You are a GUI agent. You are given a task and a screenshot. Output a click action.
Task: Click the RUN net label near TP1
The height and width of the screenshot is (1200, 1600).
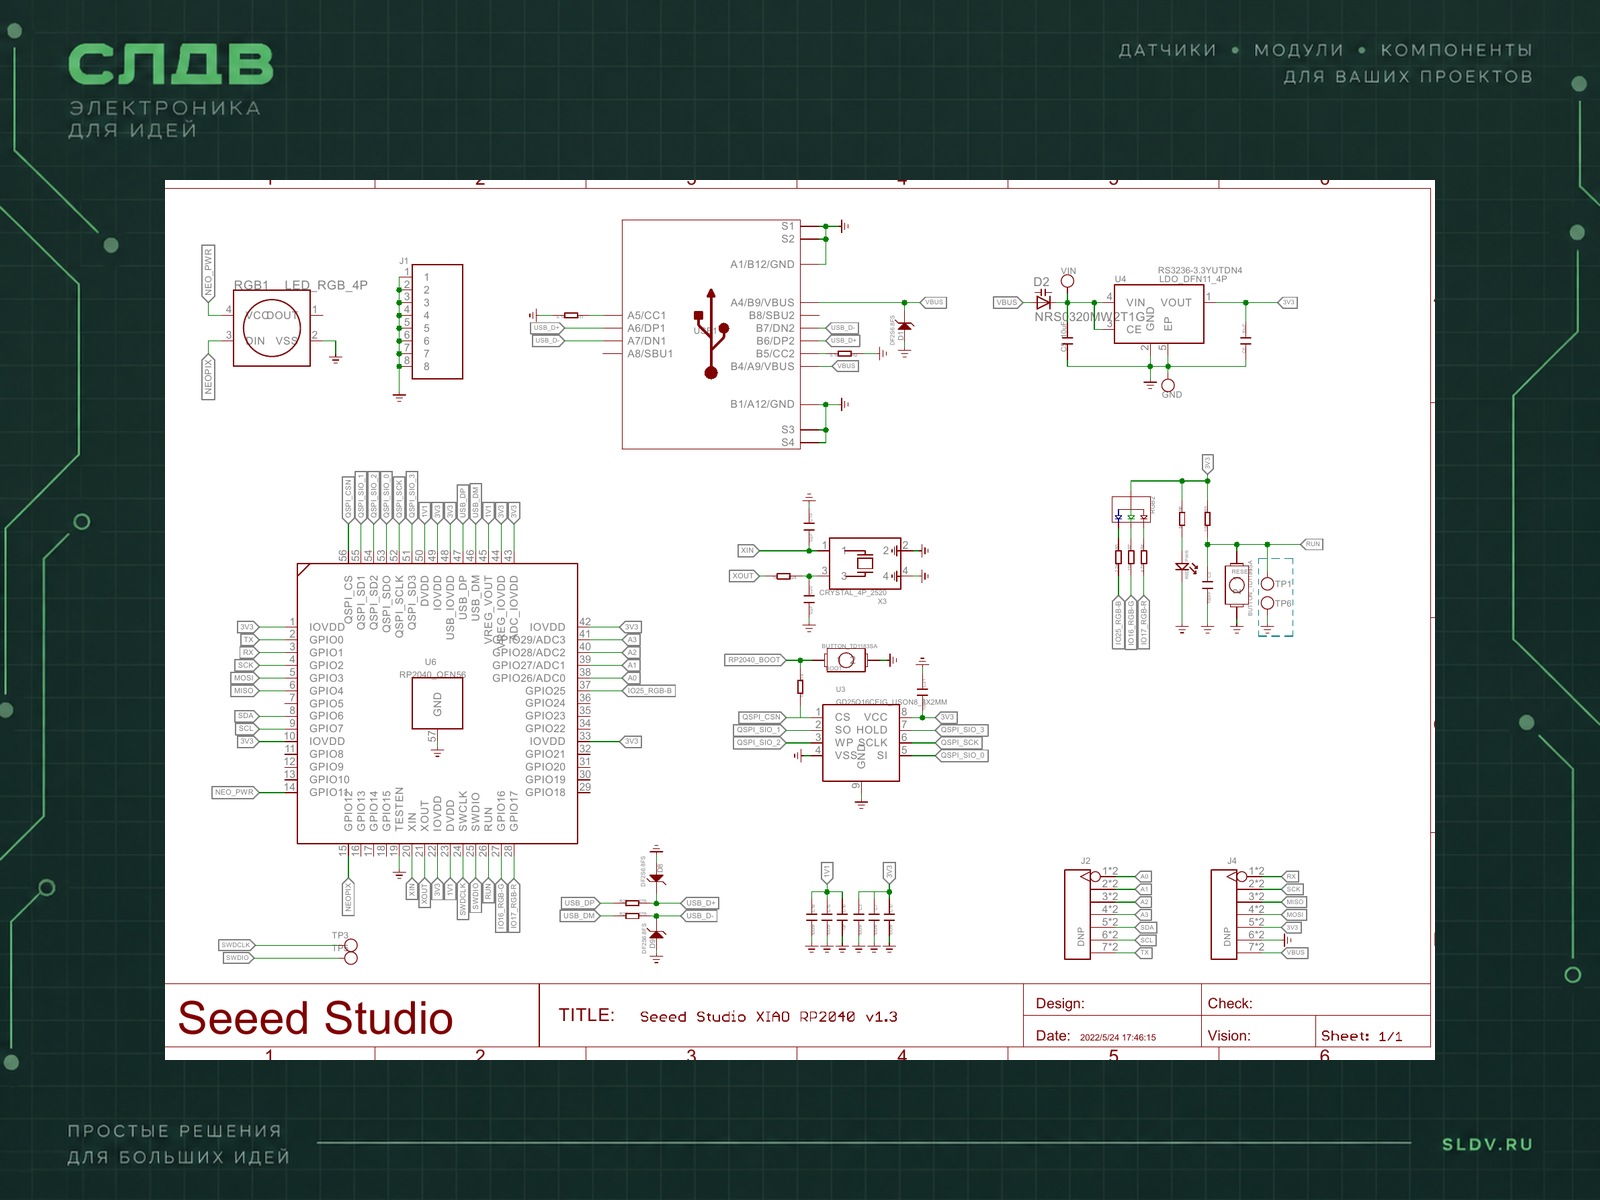point(1313,544)
